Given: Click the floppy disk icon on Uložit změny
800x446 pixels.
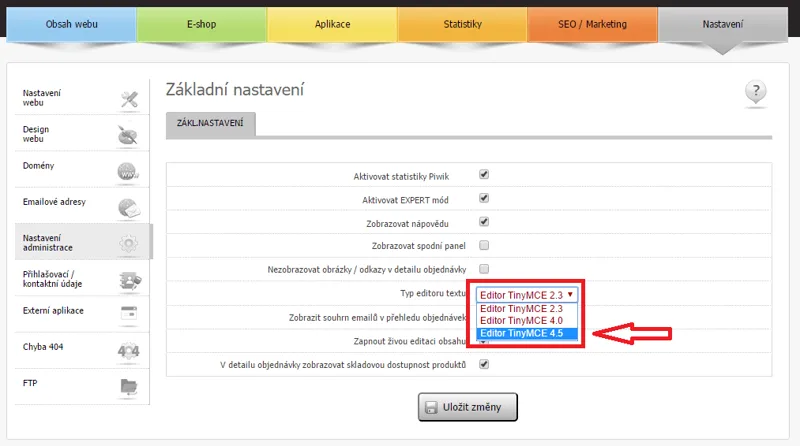Looking at the screenshot, I should (431, 407).
